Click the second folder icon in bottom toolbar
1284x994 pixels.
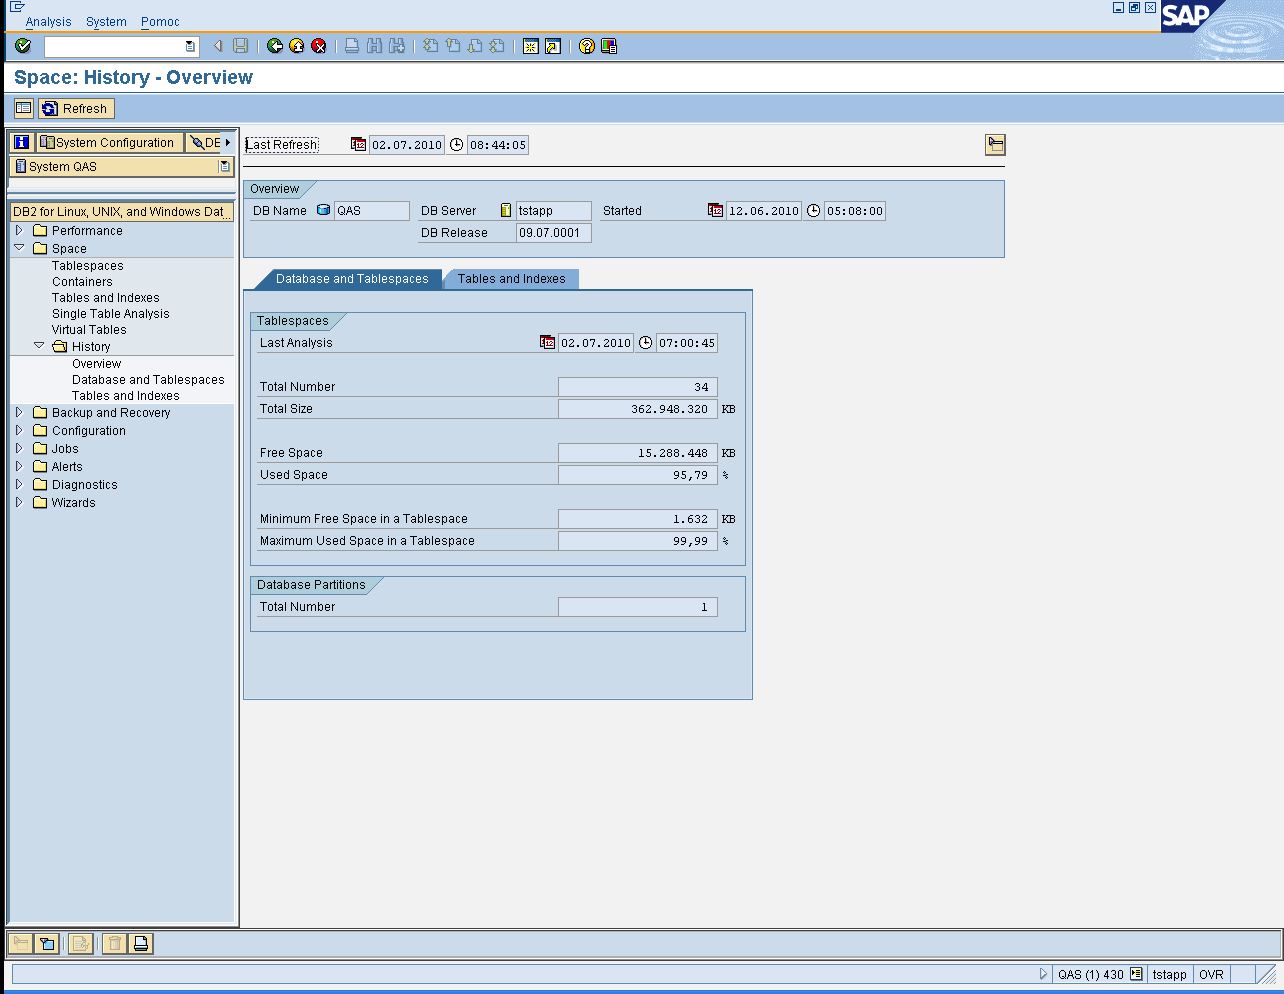[46, 943]
